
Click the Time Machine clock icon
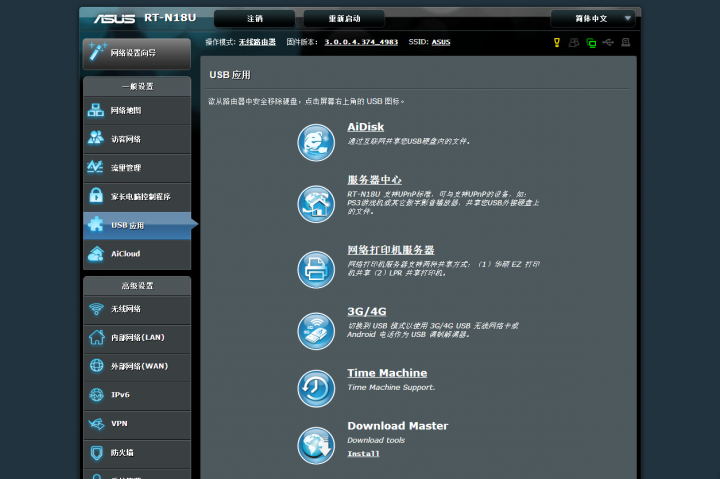click(x=316, y=389)
